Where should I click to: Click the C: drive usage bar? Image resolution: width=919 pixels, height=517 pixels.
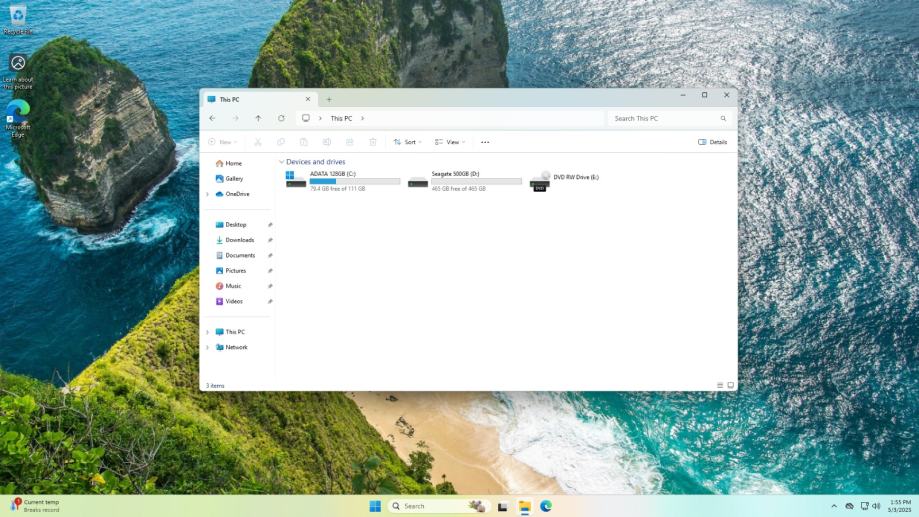pyautogui.click(x=355, y=182)
